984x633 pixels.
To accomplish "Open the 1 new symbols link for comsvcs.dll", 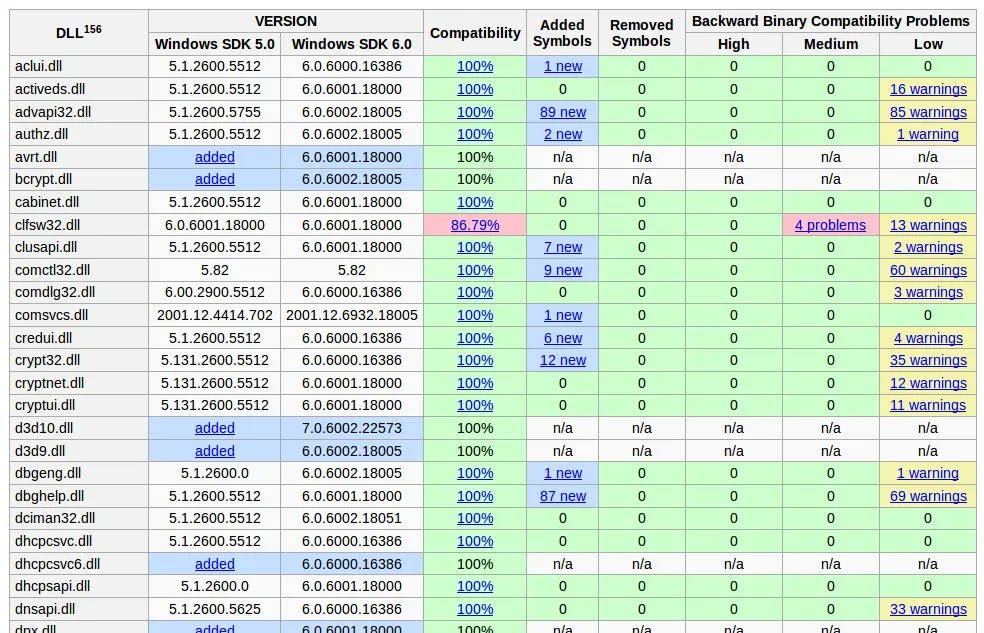I will click(562, 315).
